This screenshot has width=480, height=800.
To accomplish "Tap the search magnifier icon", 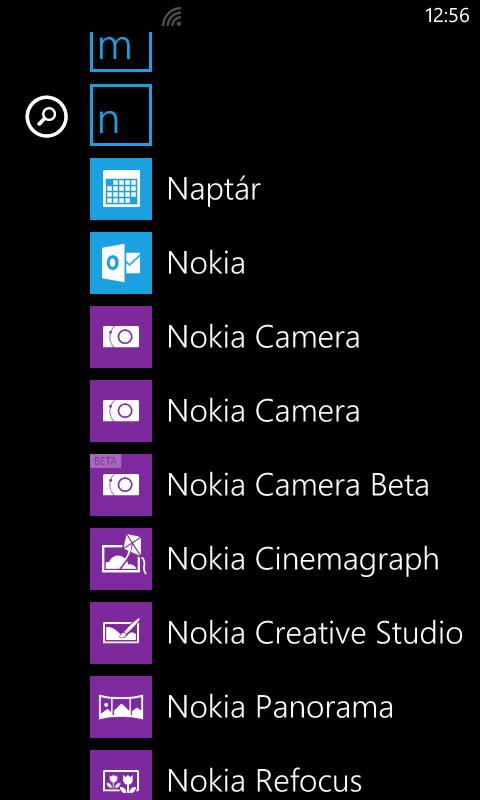I will [46, 118].
